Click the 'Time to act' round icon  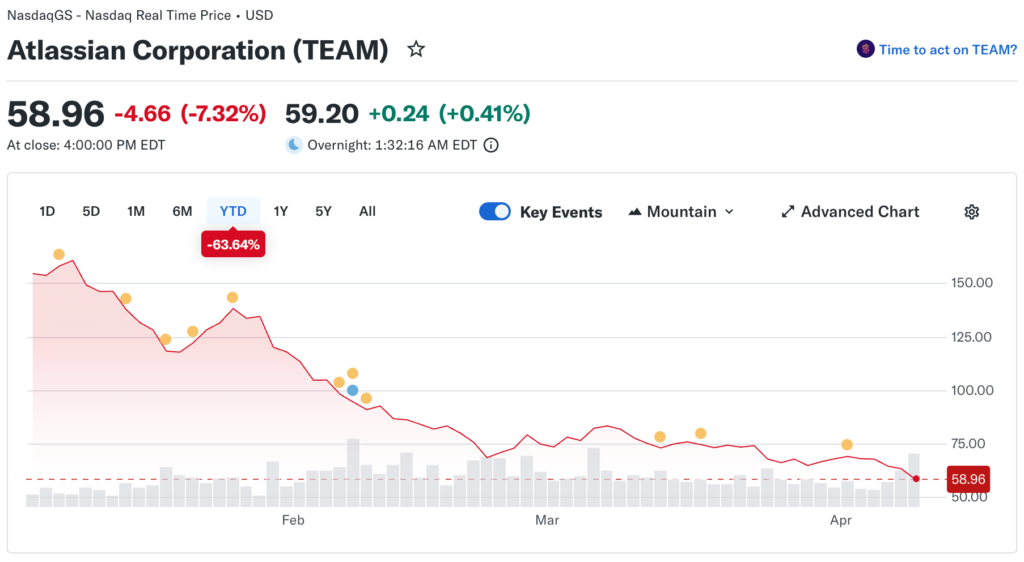(865, 49)
